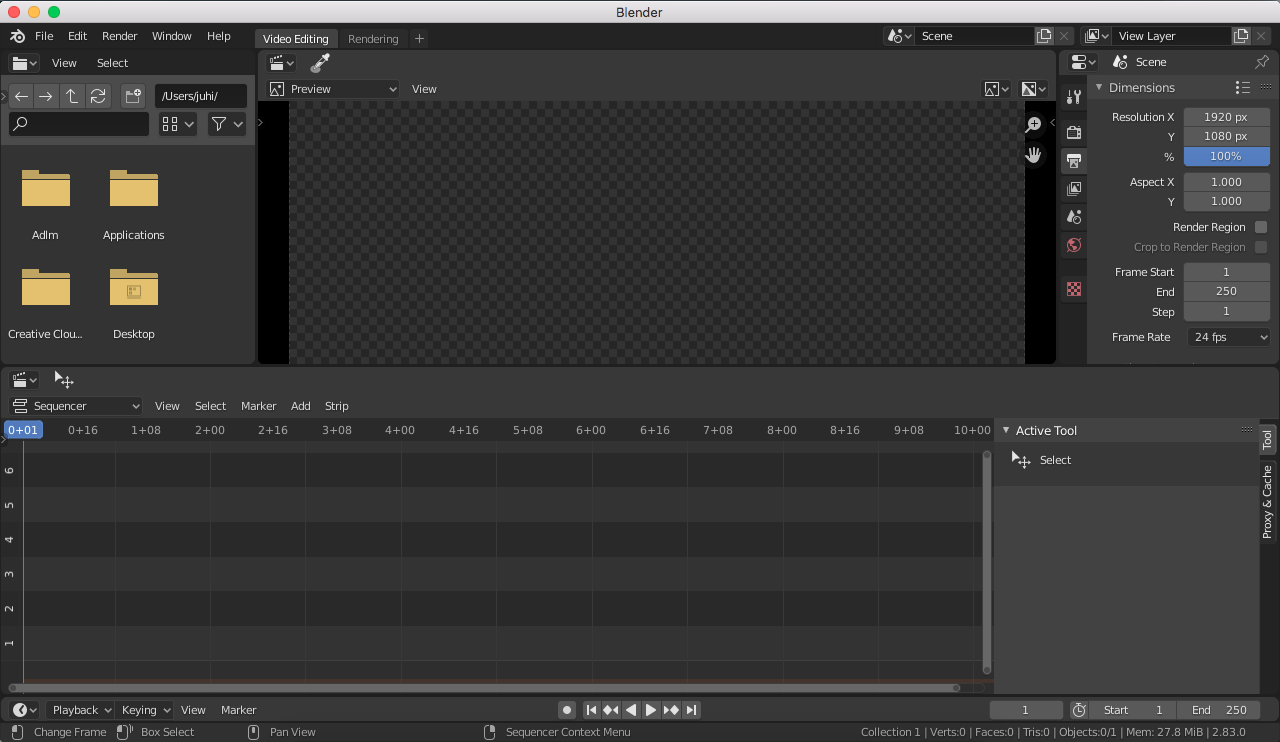Toggle the Crop to Render Region option

pos(1261,247)
